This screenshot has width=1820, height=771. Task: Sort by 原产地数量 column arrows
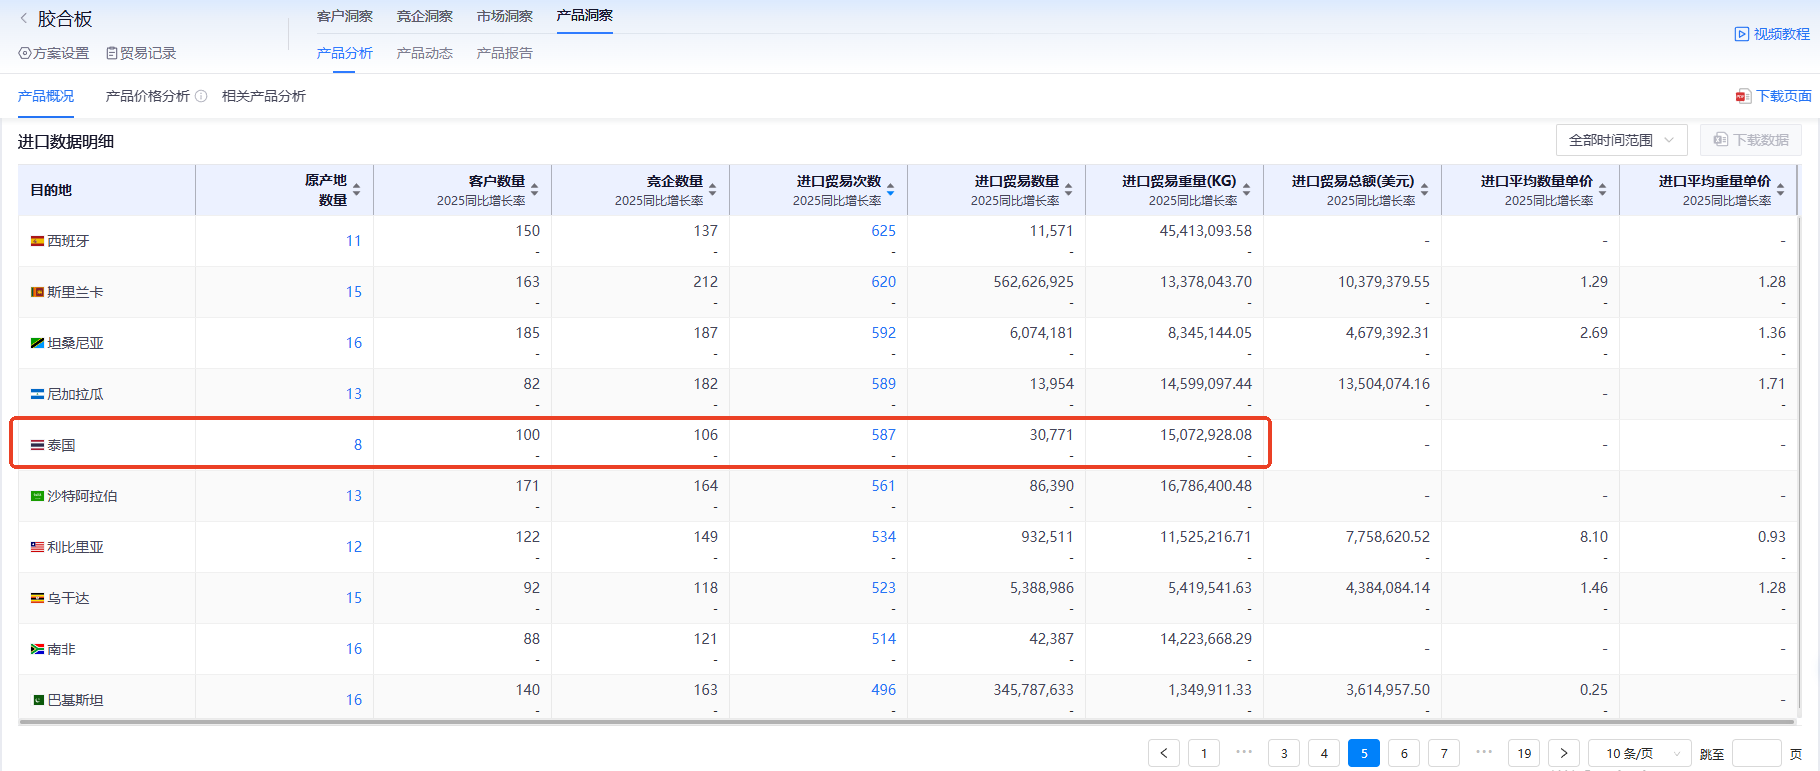356,190
